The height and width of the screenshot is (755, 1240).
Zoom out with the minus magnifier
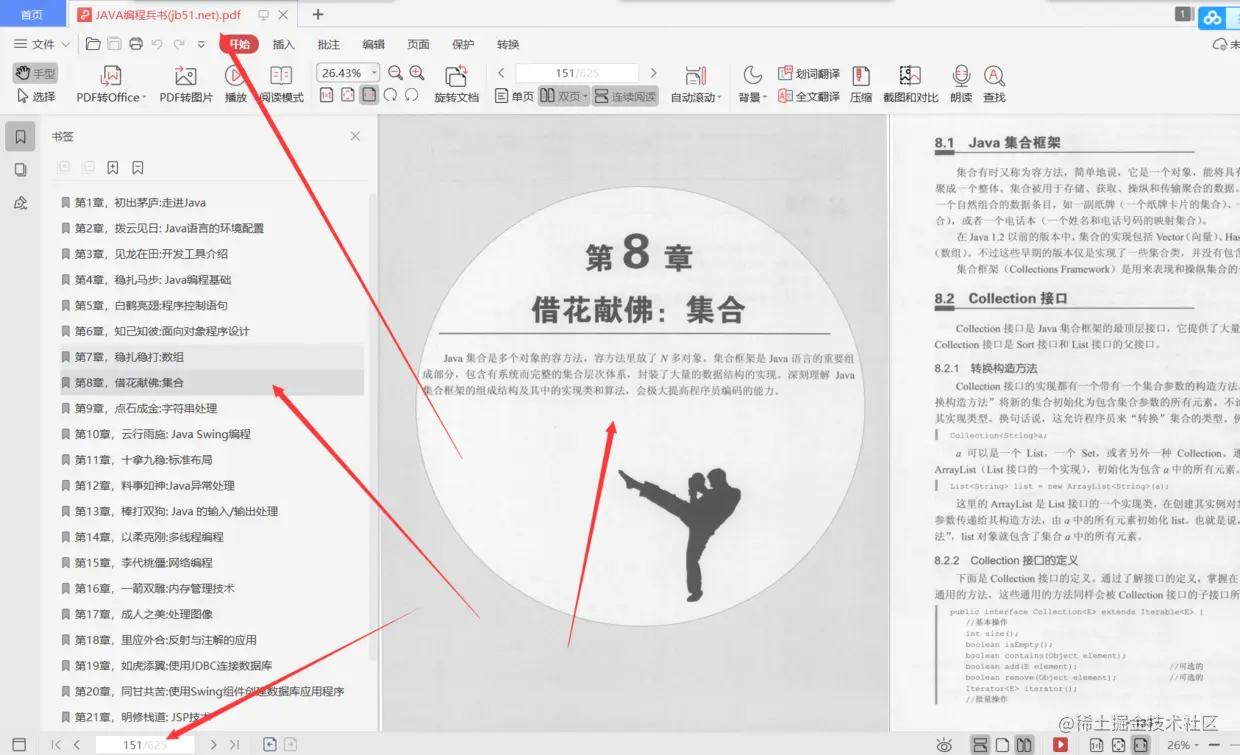coord(395,73)
